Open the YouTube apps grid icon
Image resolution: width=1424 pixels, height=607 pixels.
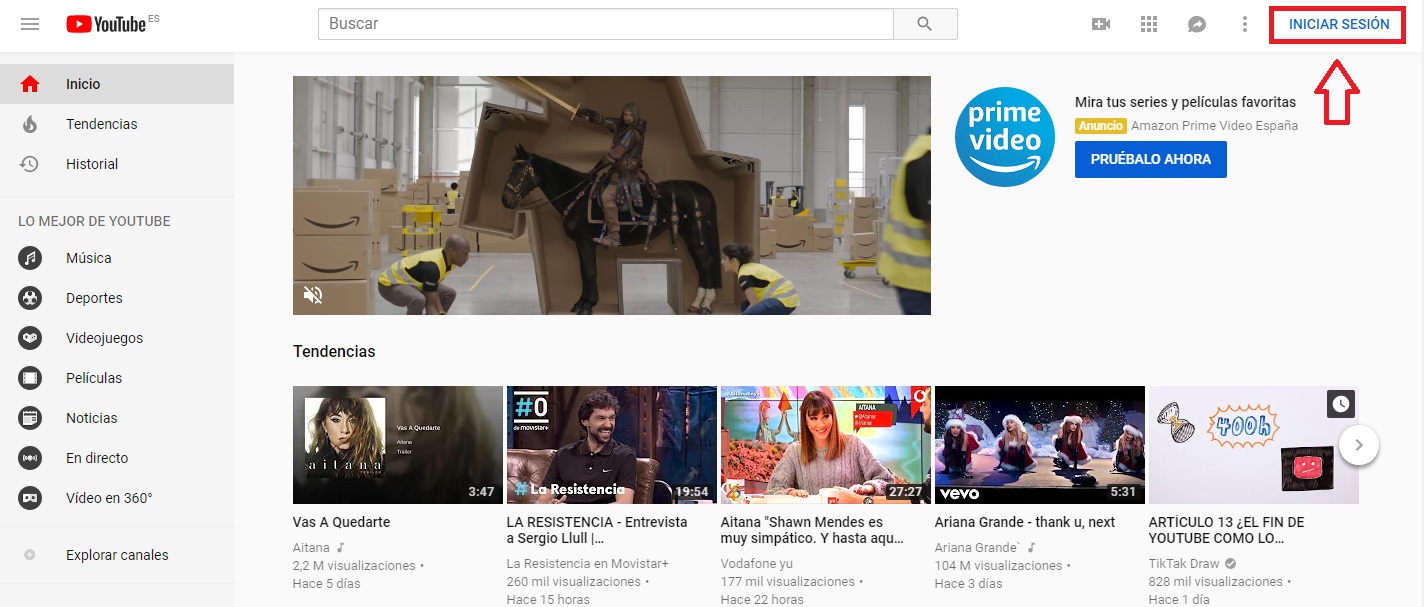click(1149, 24)
